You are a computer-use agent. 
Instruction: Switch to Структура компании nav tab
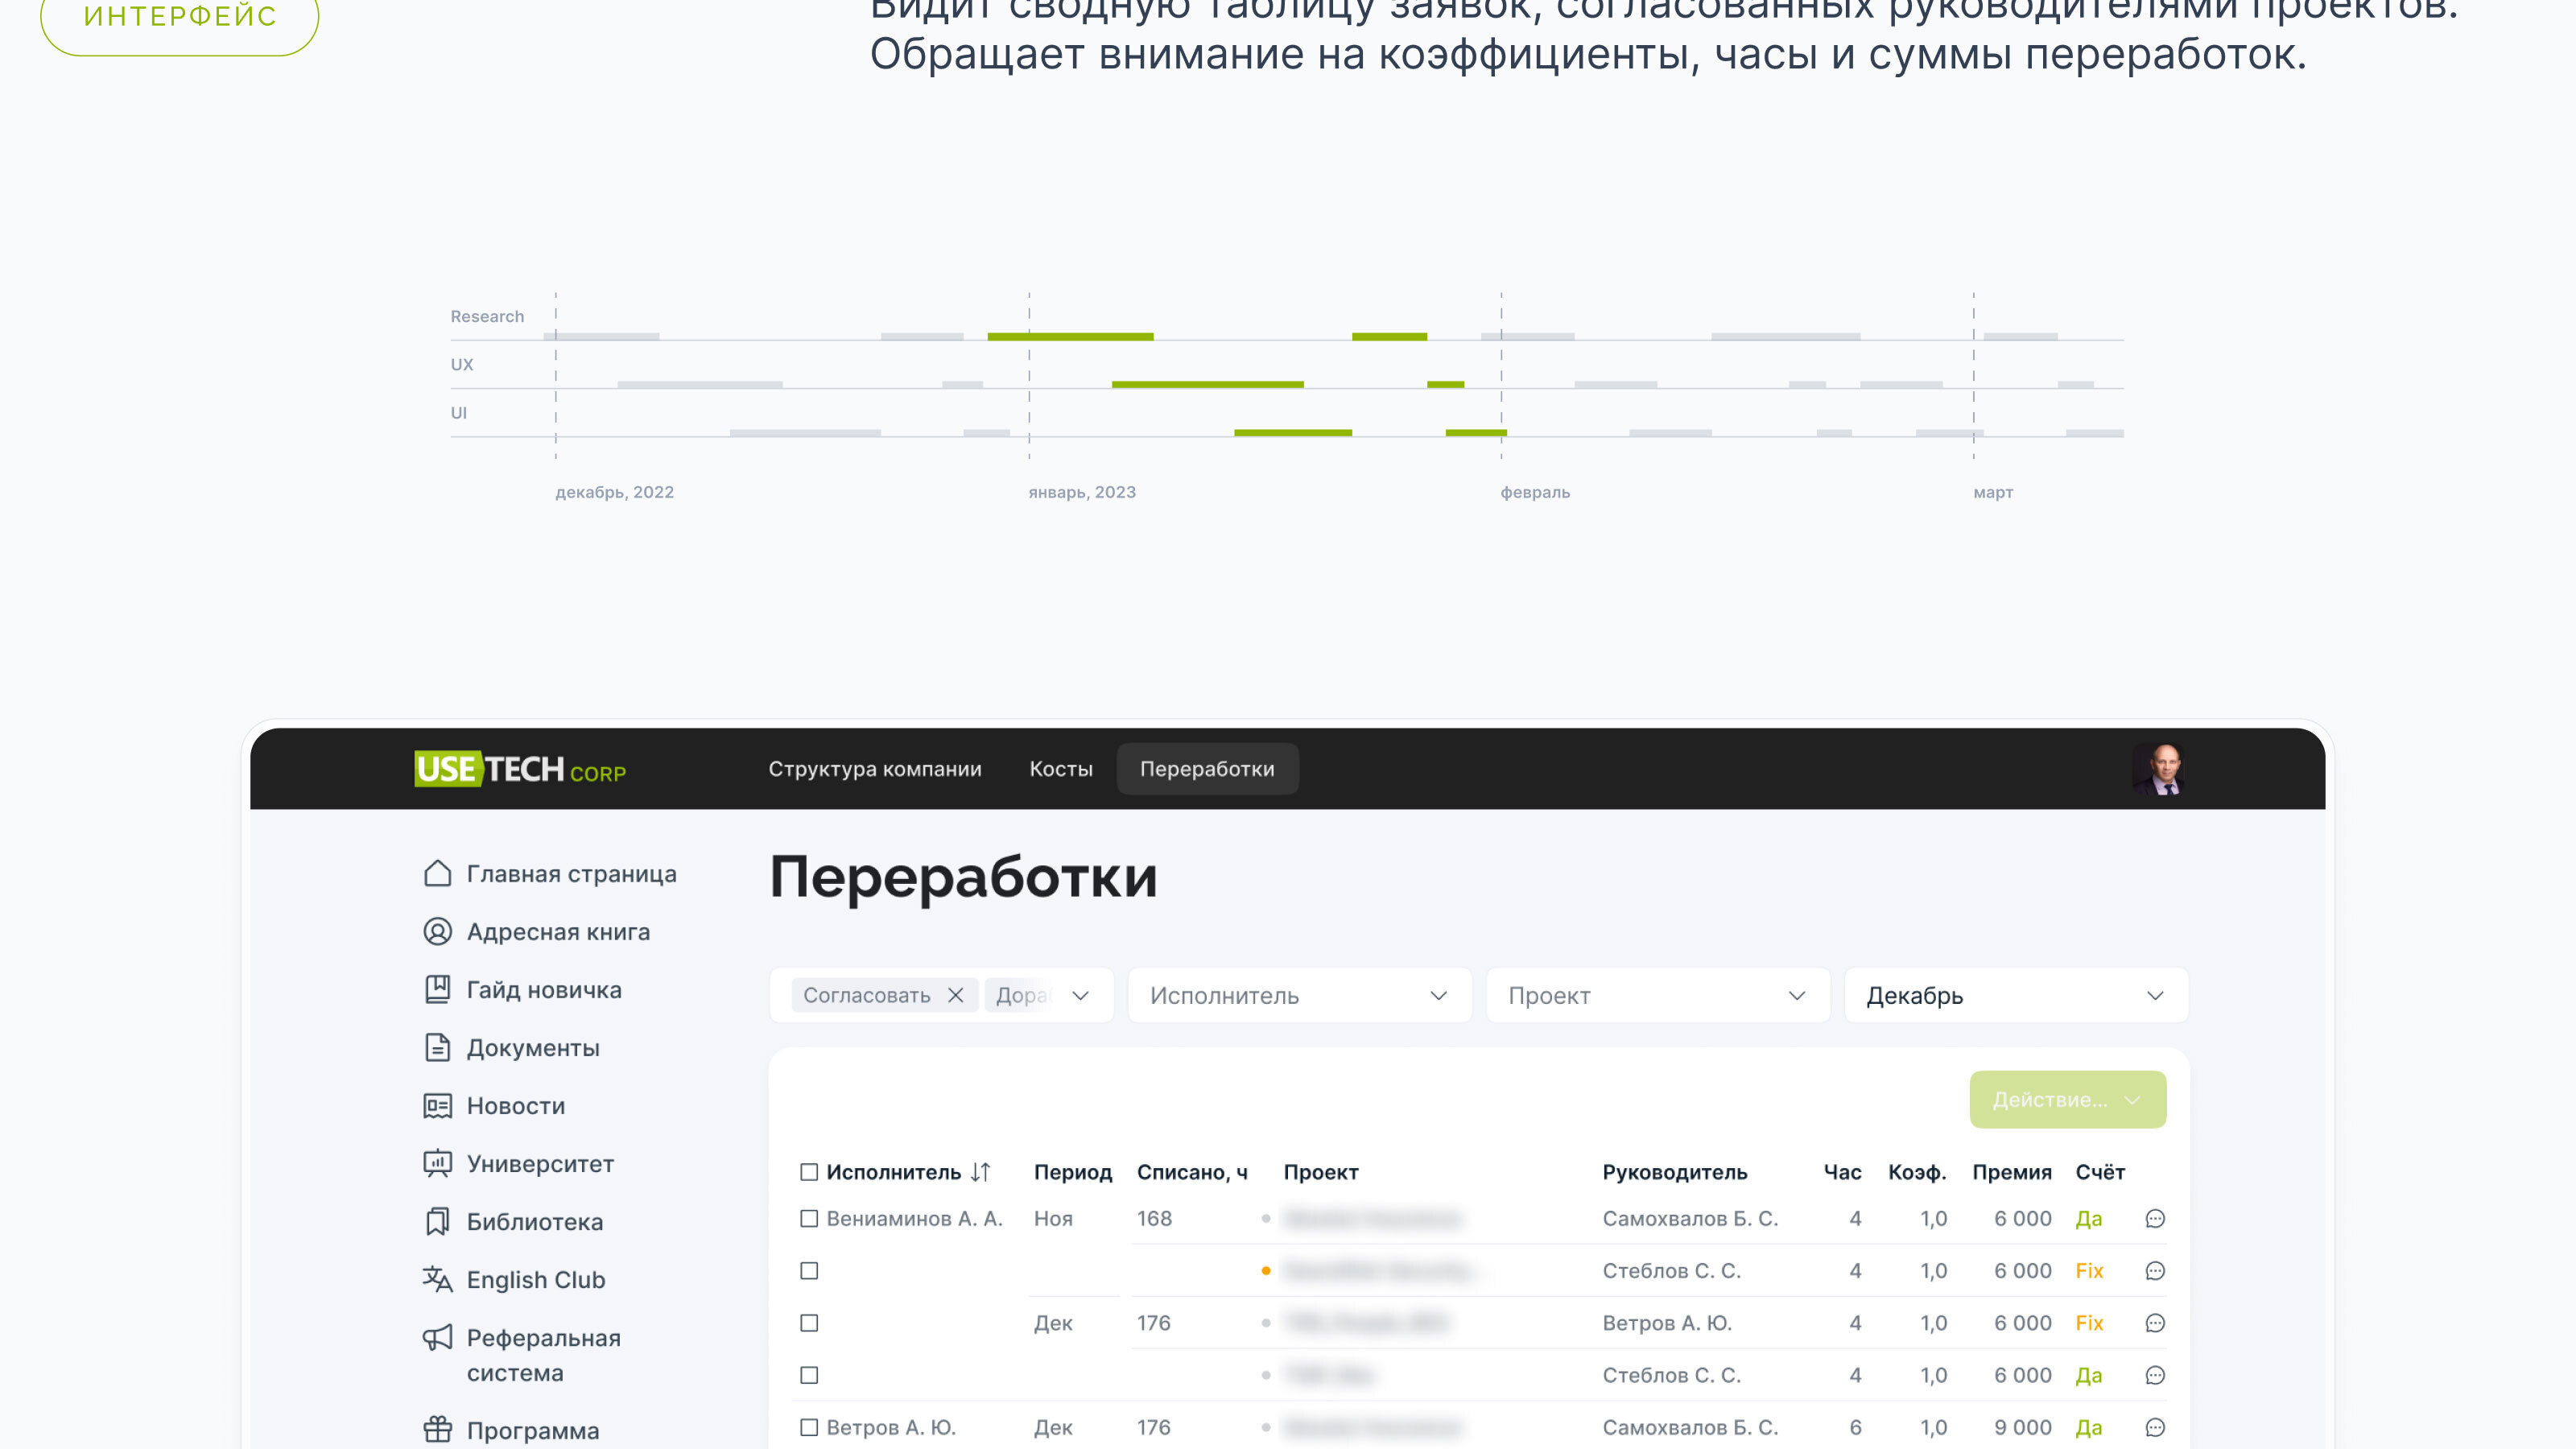[874, 769]
